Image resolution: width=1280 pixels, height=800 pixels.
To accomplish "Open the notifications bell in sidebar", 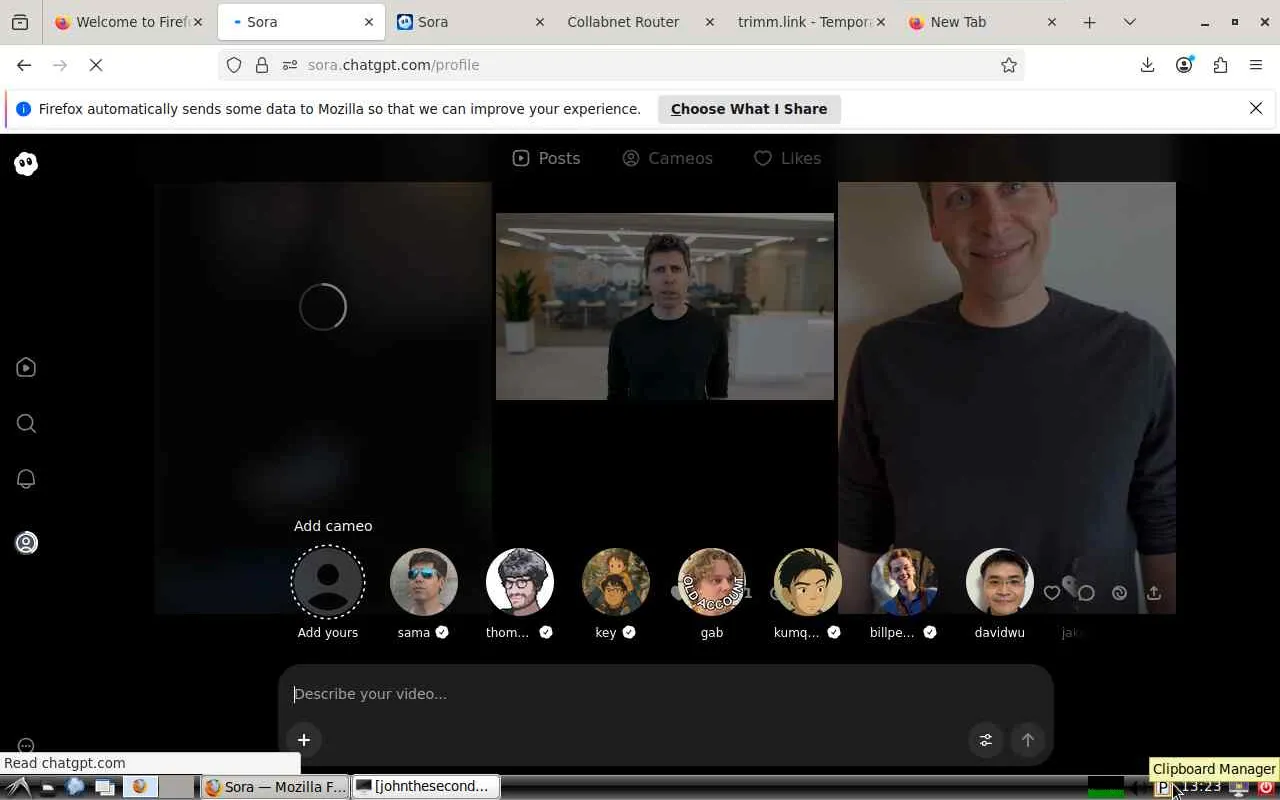I will coord(26,479).
